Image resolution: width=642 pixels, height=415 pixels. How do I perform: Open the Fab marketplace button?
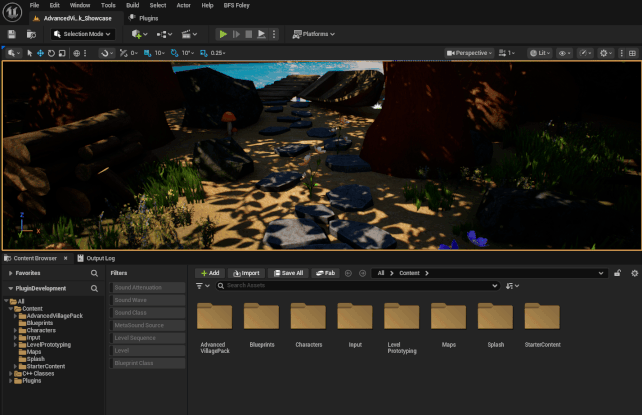(x=326, y=273)
